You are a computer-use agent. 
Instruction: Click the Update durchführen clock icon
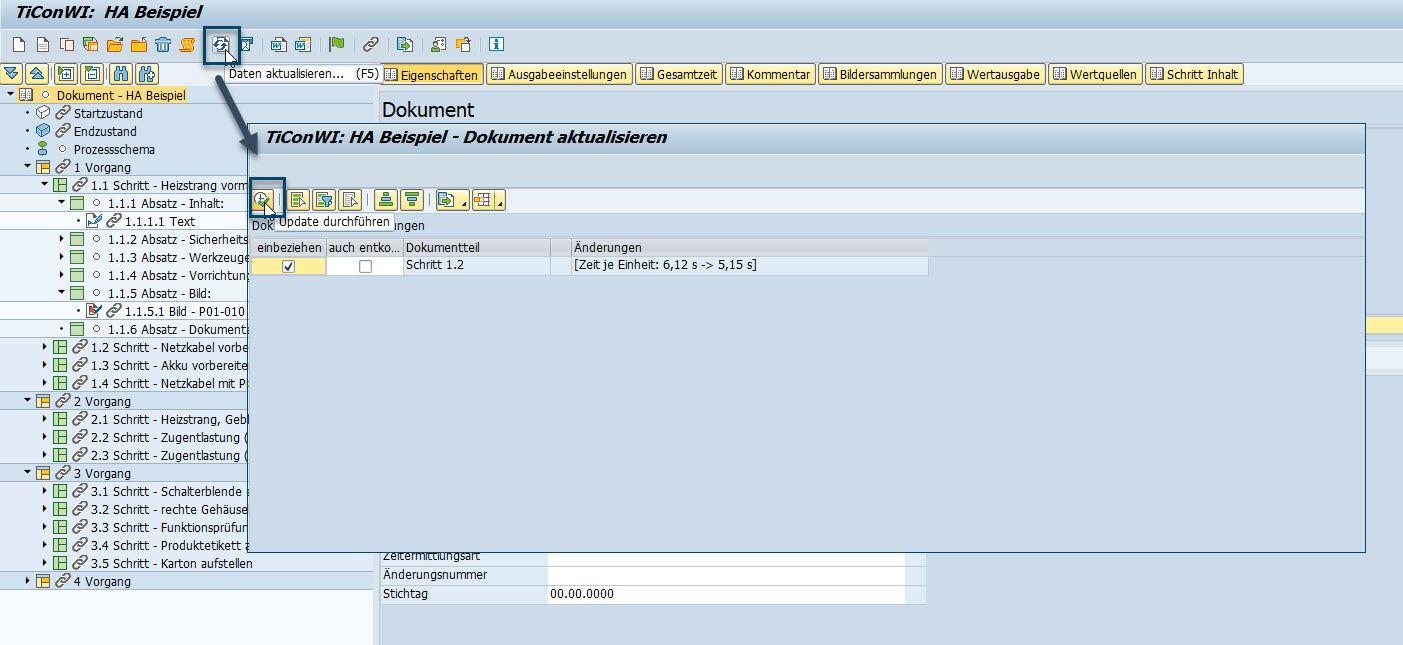(262, 200)
